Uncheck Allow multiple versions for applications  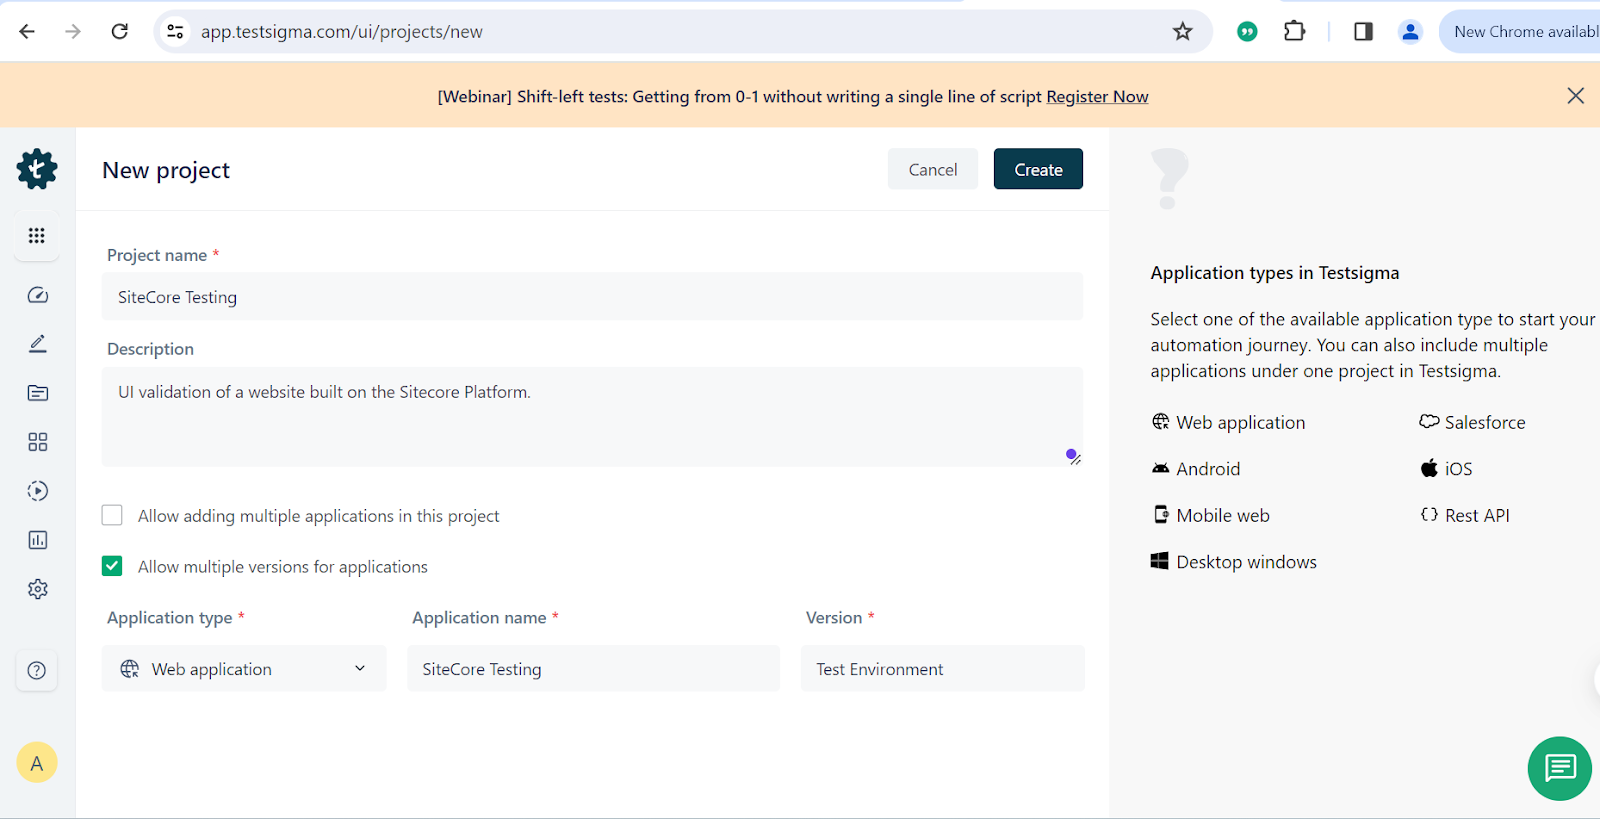pyautogui.click(x=112, y=566)
